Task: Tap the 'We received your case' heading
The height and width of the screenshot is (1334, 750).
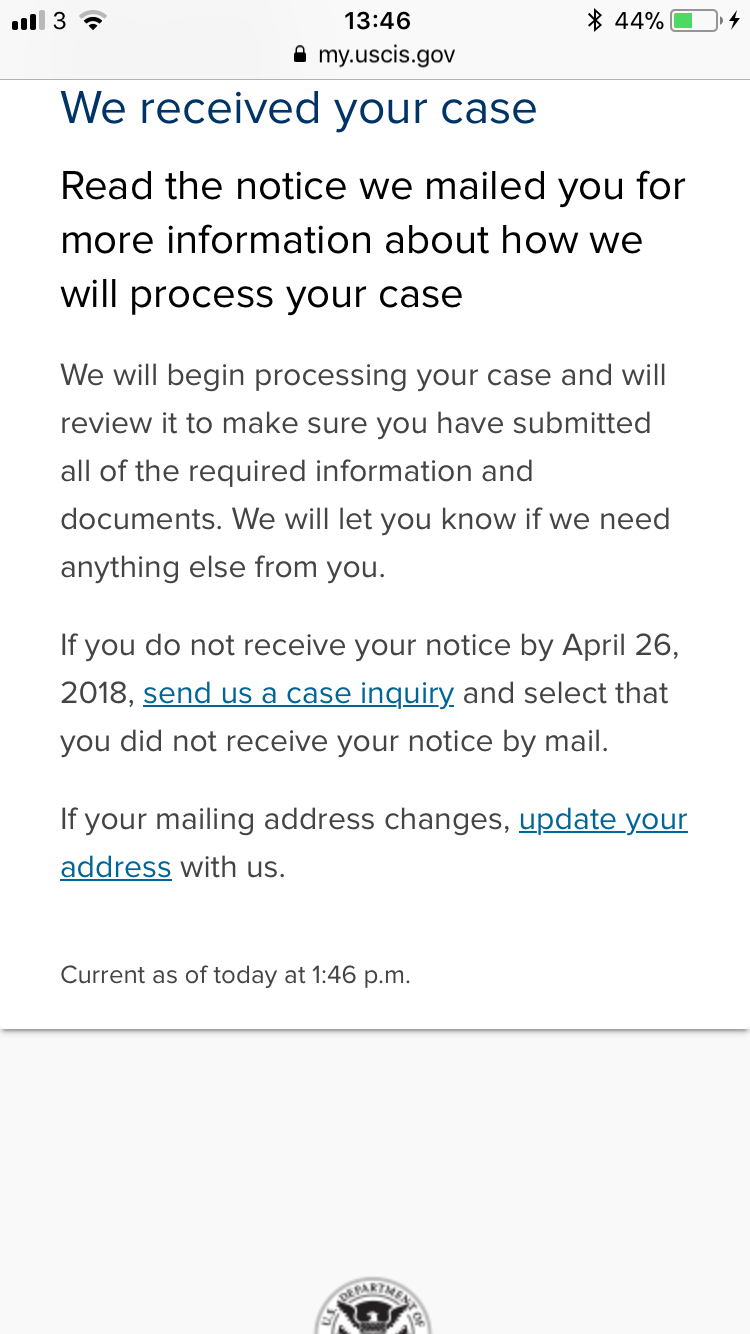Action: 299,108
